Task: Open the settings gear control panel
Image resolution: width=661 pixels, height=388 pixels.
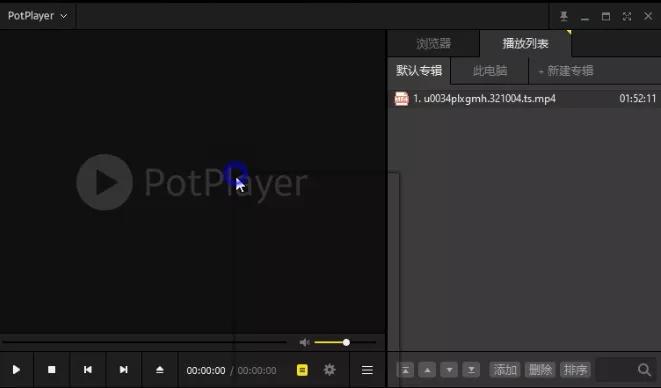Action: (330, 370)
